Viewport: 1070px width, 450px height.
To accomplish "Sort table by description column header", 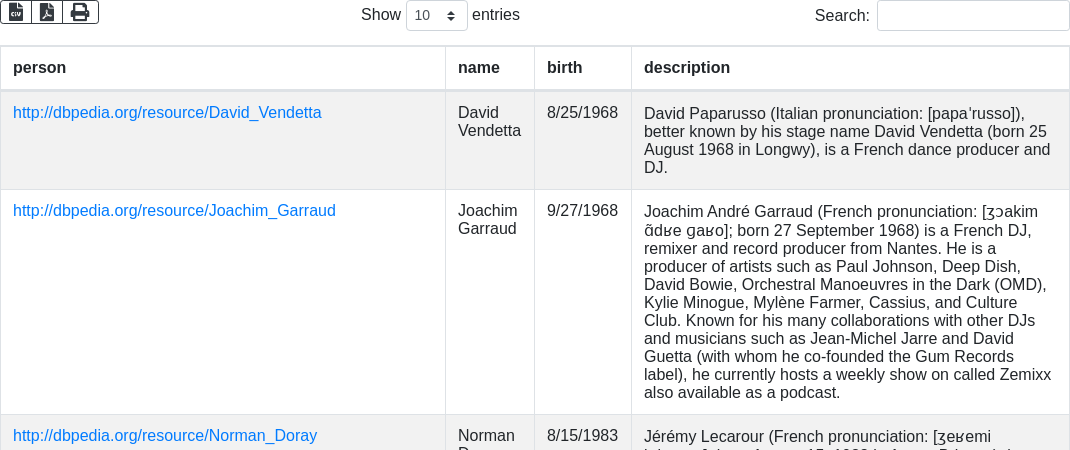I will [x=687, y=68].
